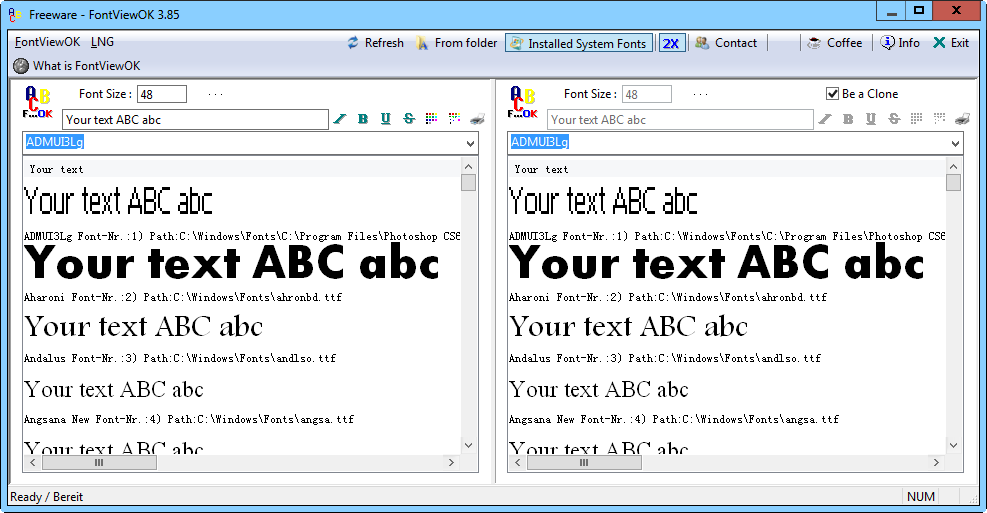
Task: Click right pane vertical scrollbar down arrow
Action: click(954, 445)
